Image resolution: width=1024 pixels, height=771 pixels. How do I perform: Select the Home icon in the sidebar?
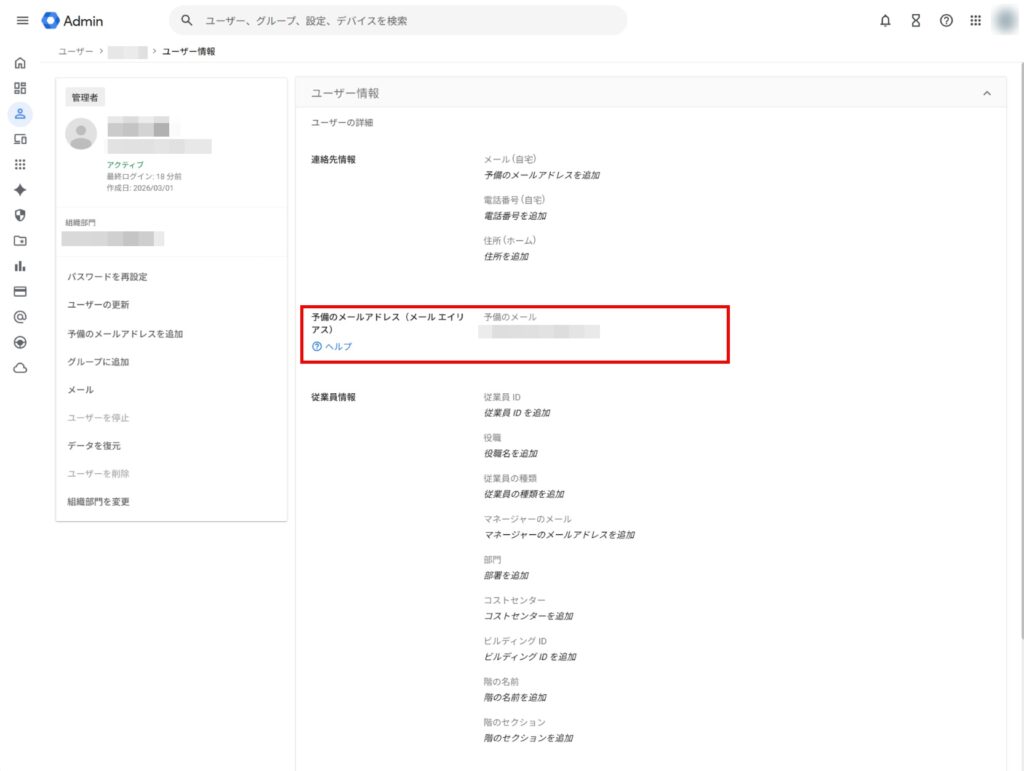18,62
